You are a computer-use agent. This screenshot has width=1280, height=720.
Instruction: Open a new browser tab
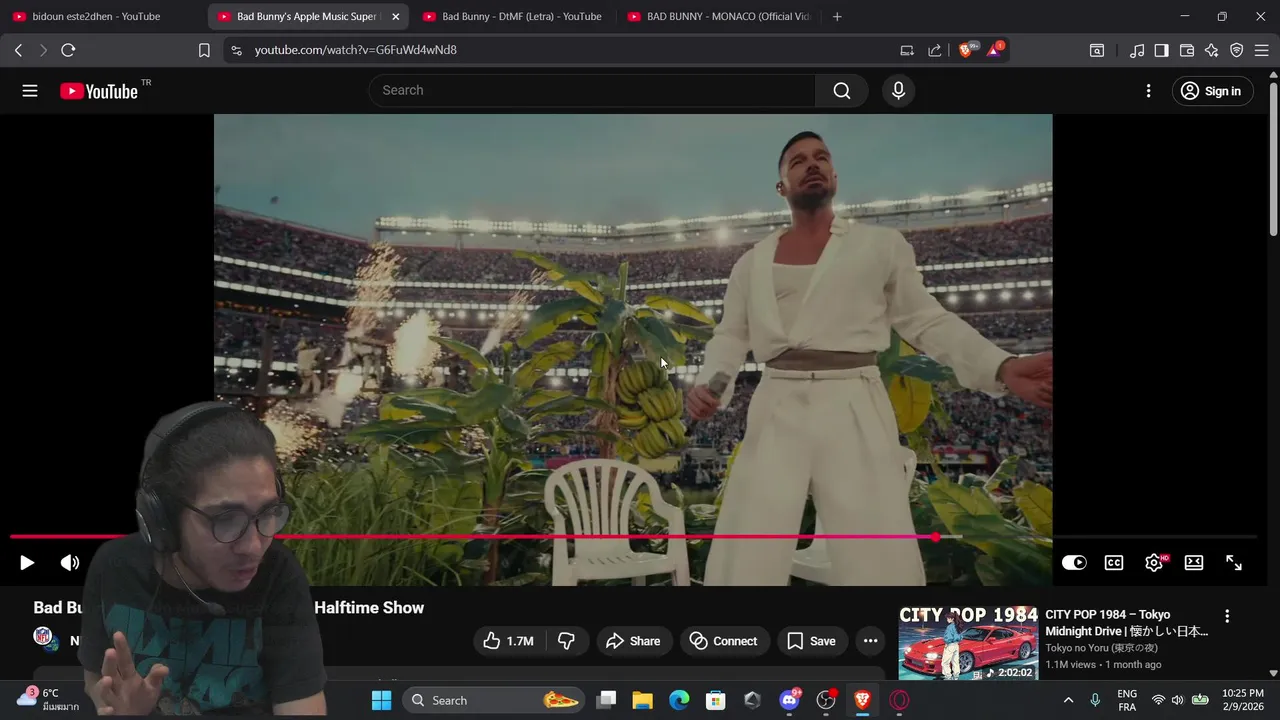(x=837, y=16)
